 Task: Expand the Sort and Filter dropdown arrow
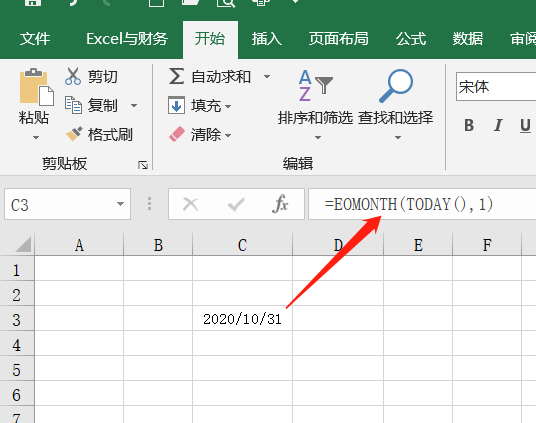tap(318, 137)
